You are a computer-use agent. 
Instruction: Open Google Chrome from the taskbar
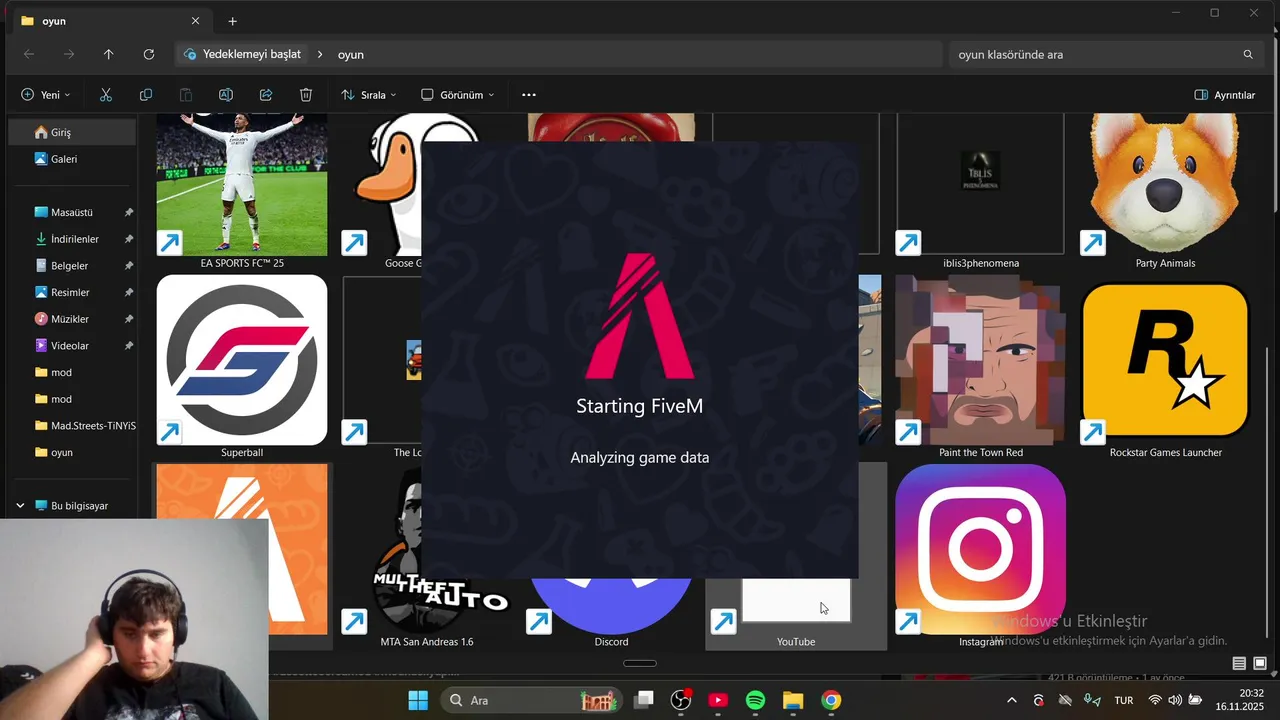click(831, 700)
